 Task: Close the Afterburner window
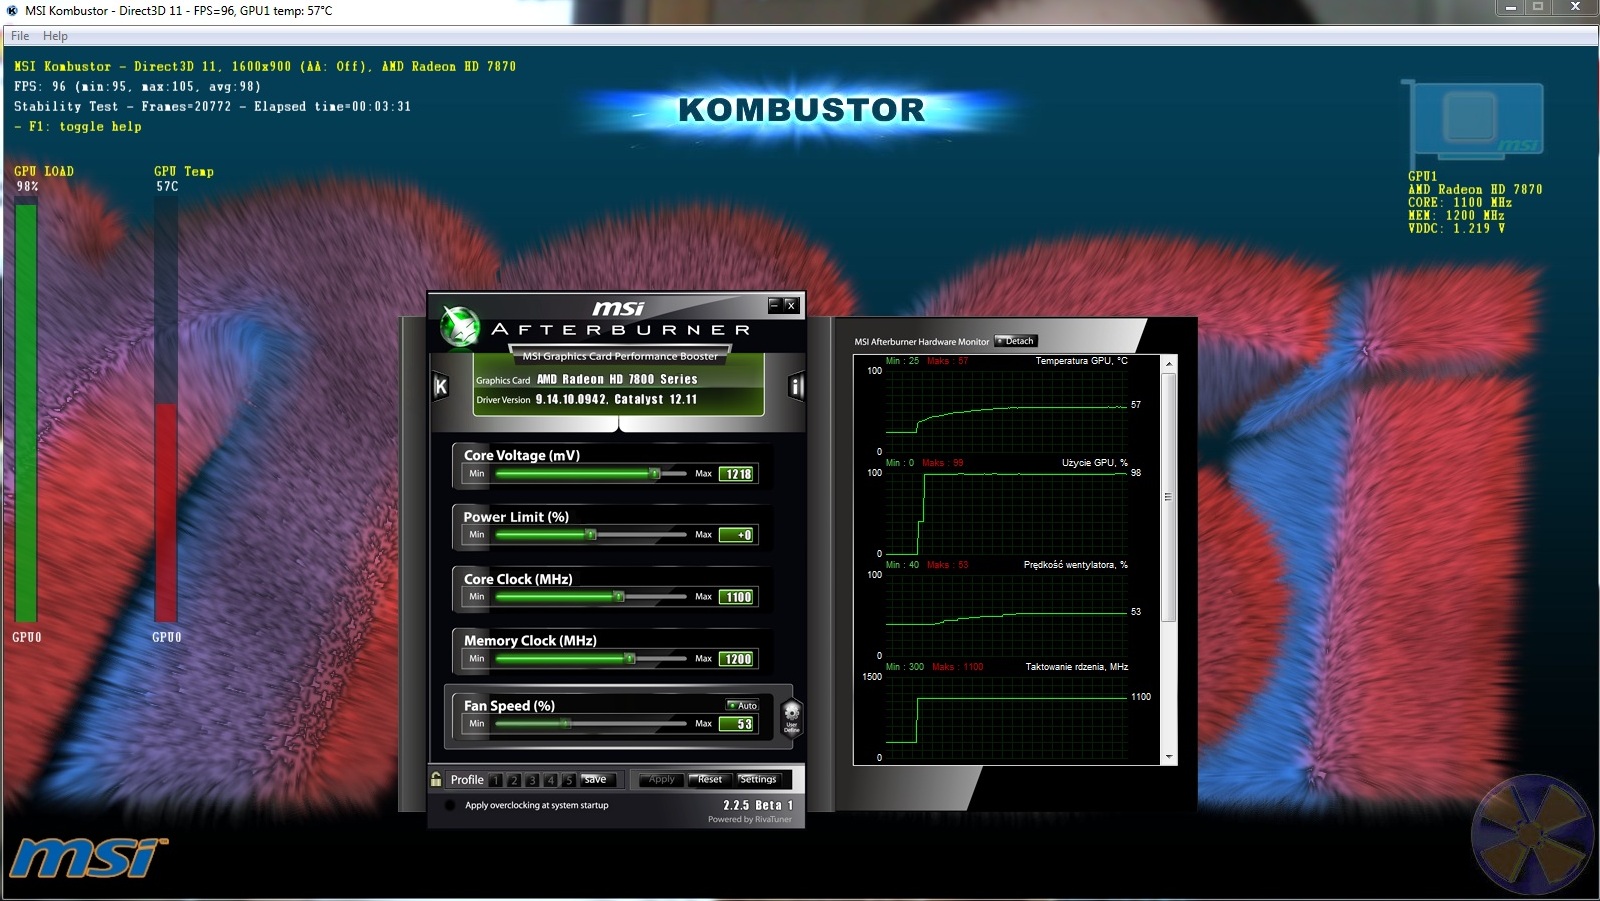click(x=790, y=305)
